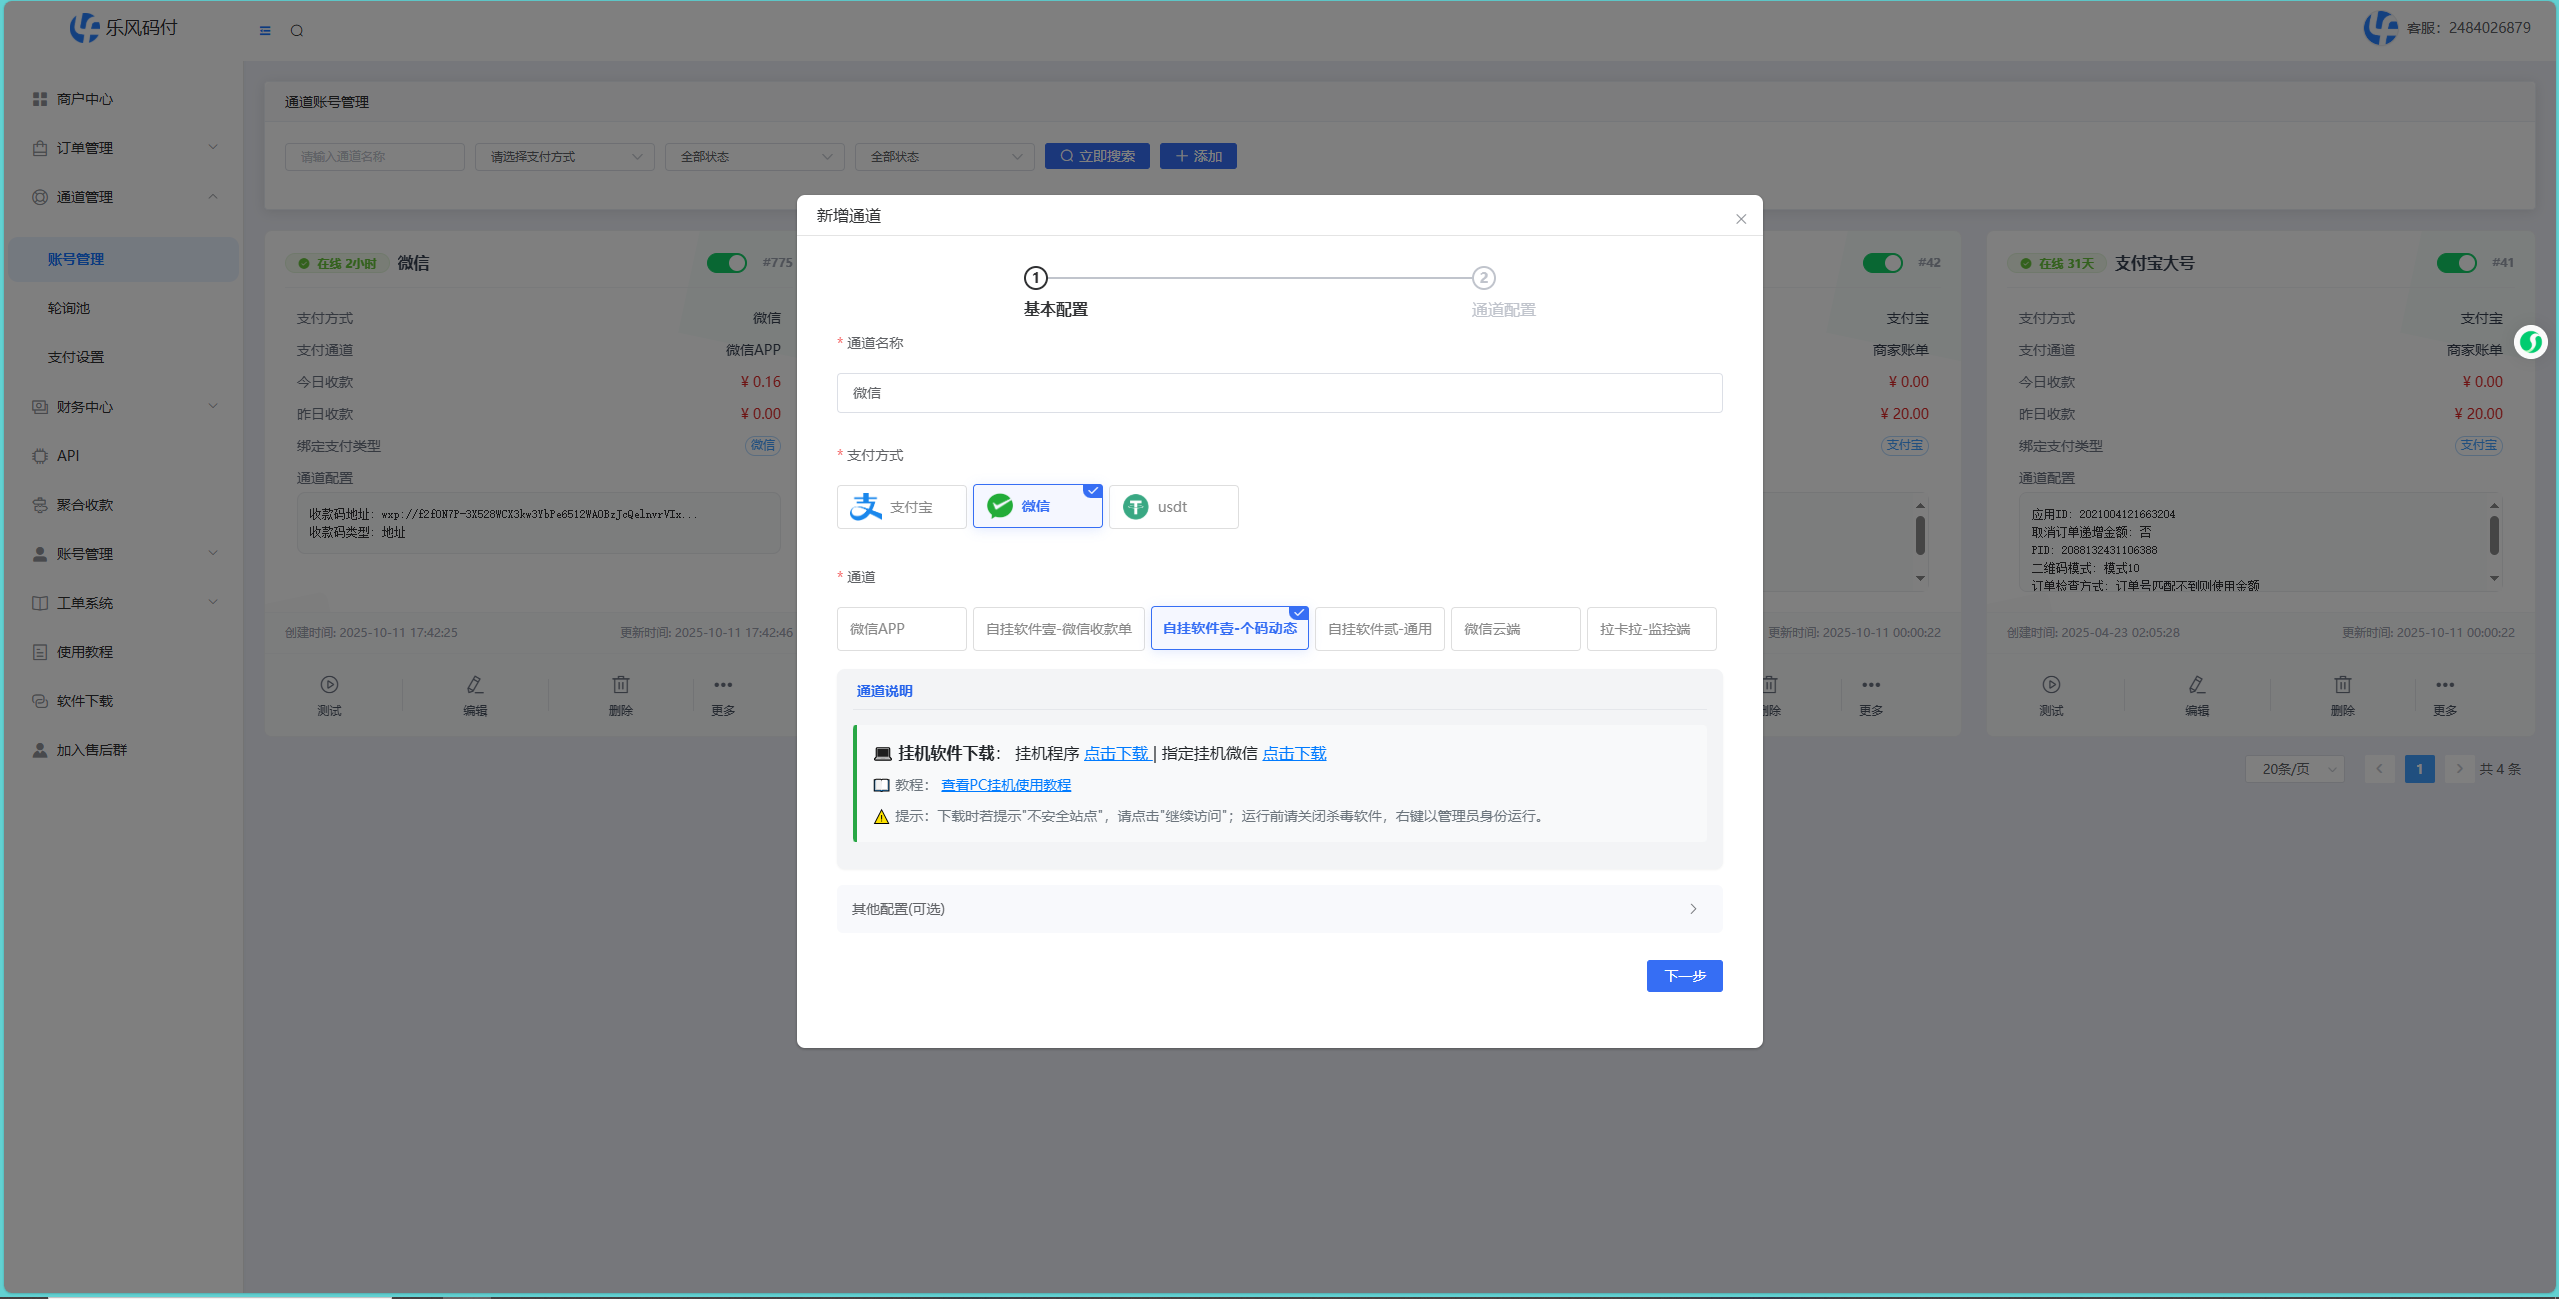
Task: Click the 更多 dots icon on 支付宝大号 card
Action: pos(2444,685)
